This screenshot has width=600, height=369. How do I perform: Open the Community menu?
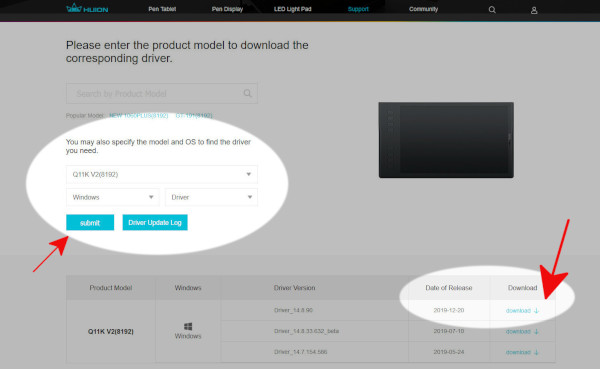[423, 9]
